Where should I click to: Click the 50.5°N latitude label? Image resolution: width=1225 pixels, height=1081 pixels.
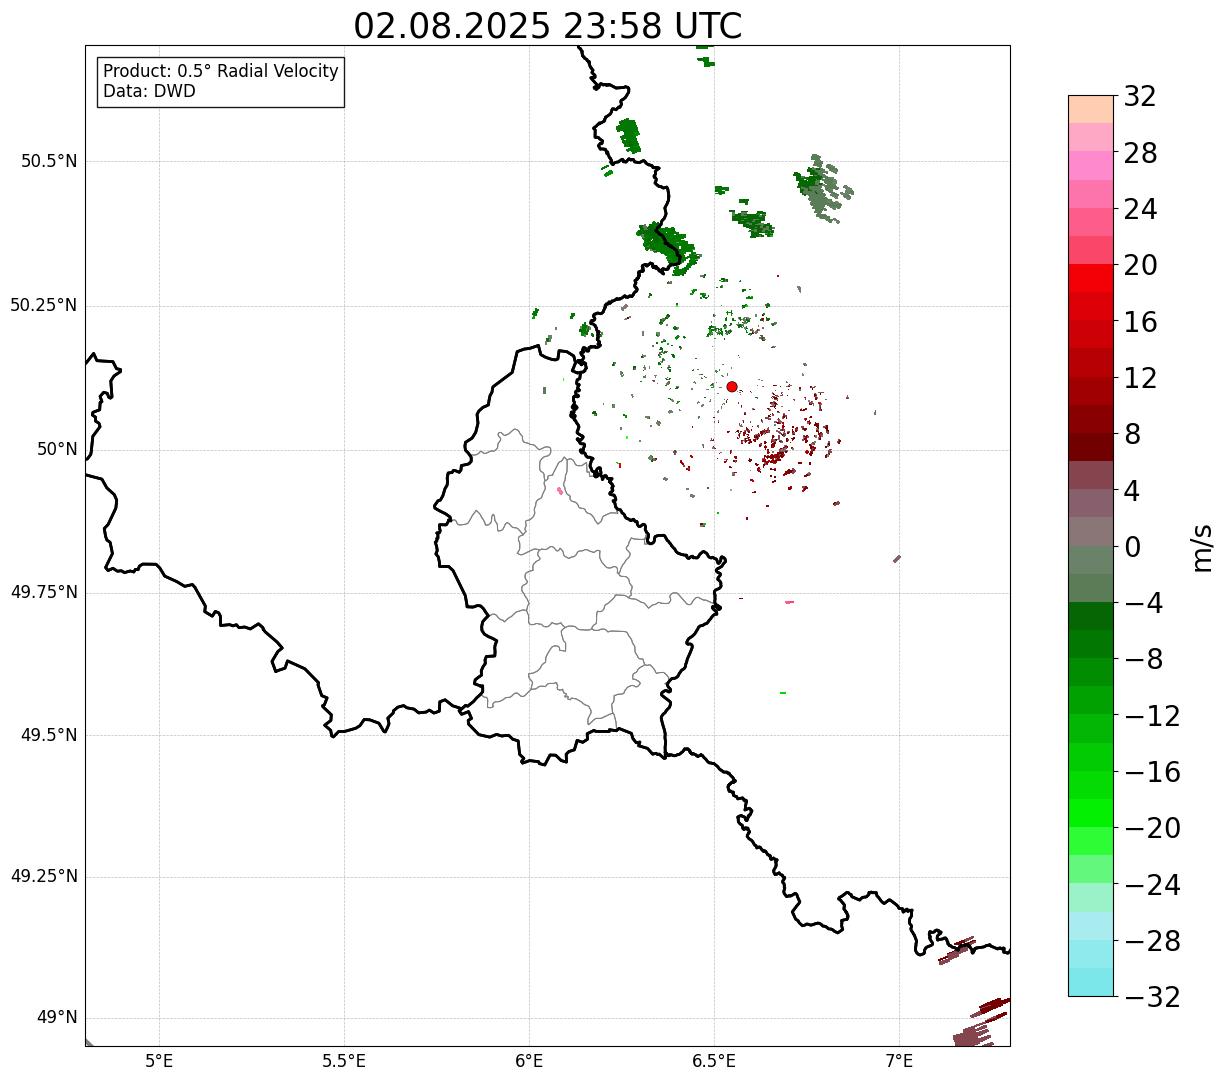(49, 161)
